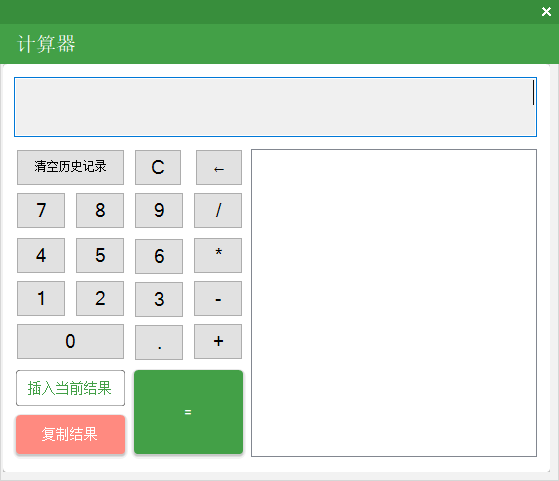Tap the number 5 key
Screen dimensions: 559x481
pos(100,255)
